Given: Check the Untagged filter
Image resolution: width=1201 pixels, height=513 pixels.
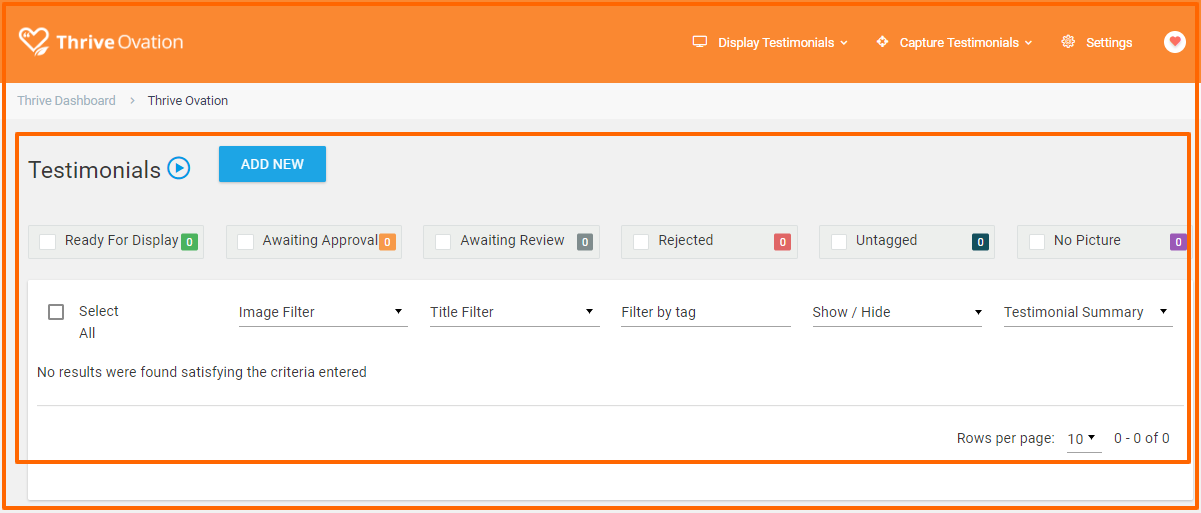Looking at the screenshot, I should tap(839, 241).
